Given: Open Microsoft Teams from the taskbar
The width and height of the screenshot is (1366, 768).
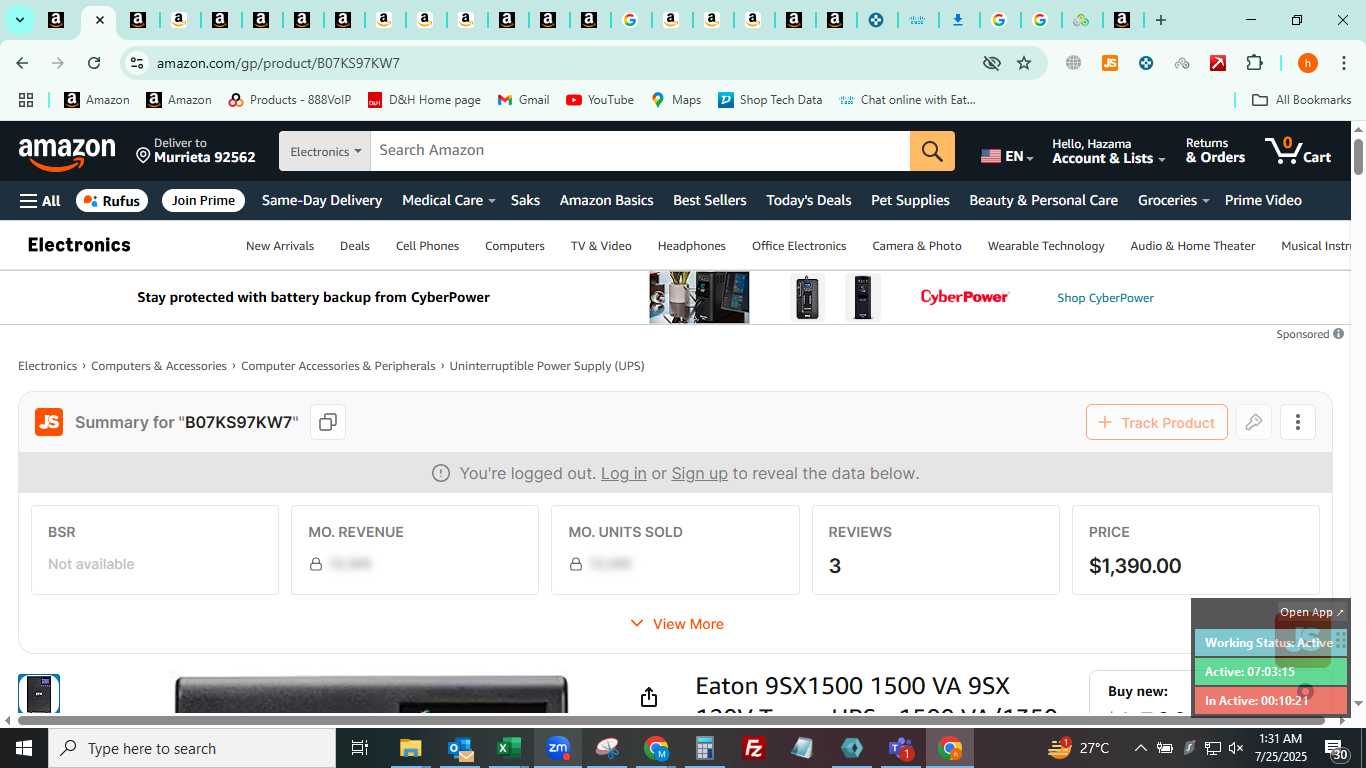Looking at the screenshot, I should 901,748.
